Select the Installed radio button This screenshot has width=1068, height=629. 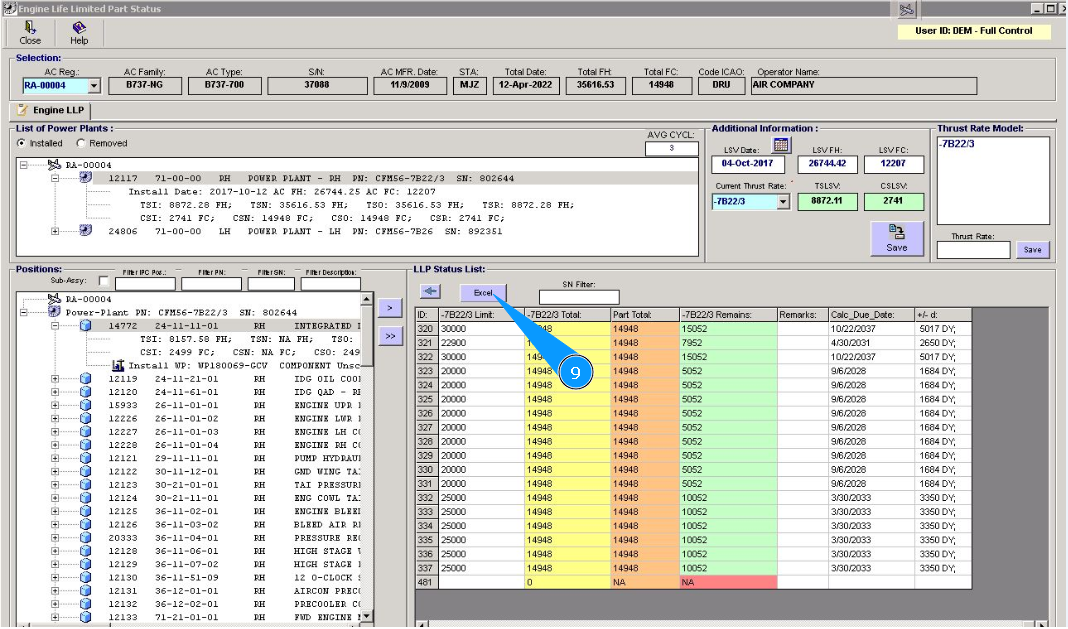[21, 143]
